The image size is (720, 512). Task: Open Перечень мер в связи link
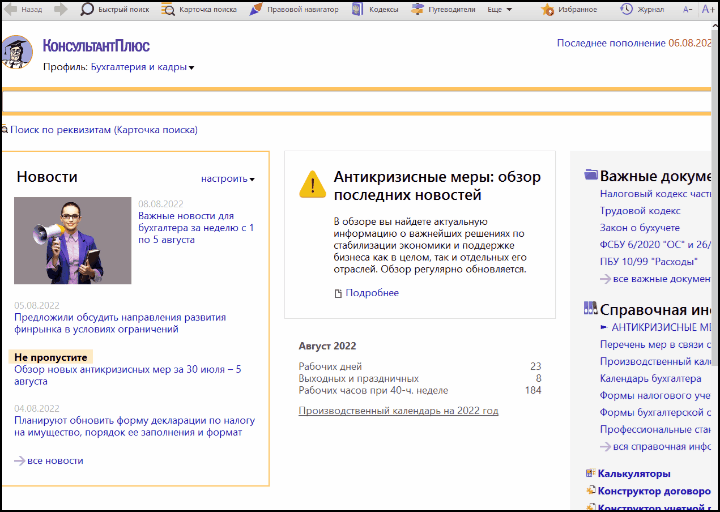click(x=655, y=344)
